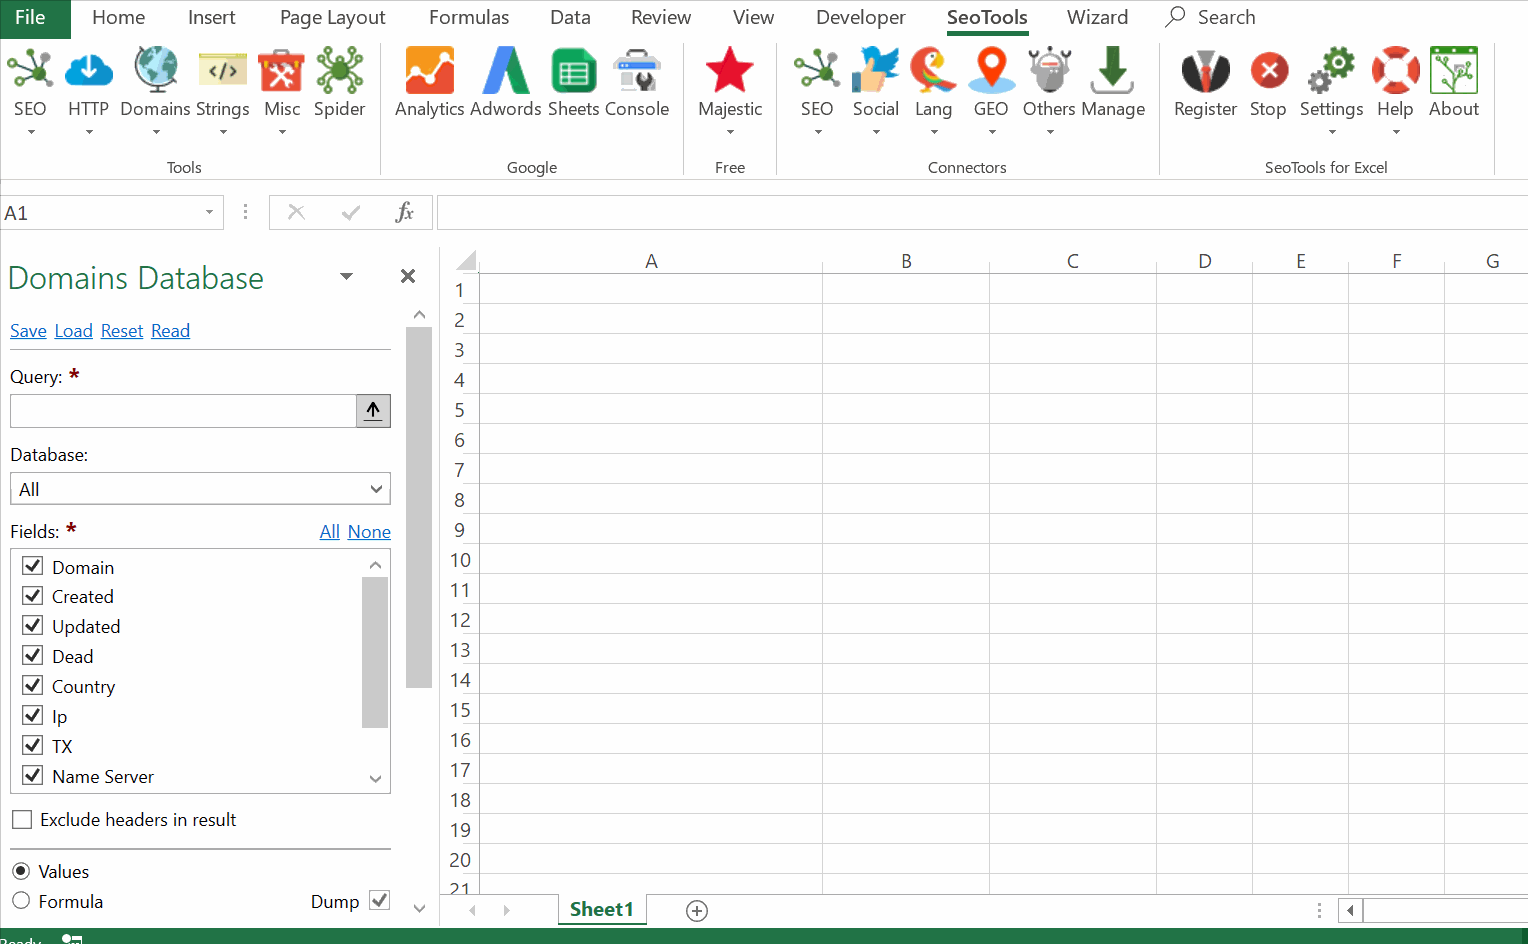The width and height of the screenshot is (1528, 944).
Task: Click the query cell reference picker button
Action: [373, 410]
